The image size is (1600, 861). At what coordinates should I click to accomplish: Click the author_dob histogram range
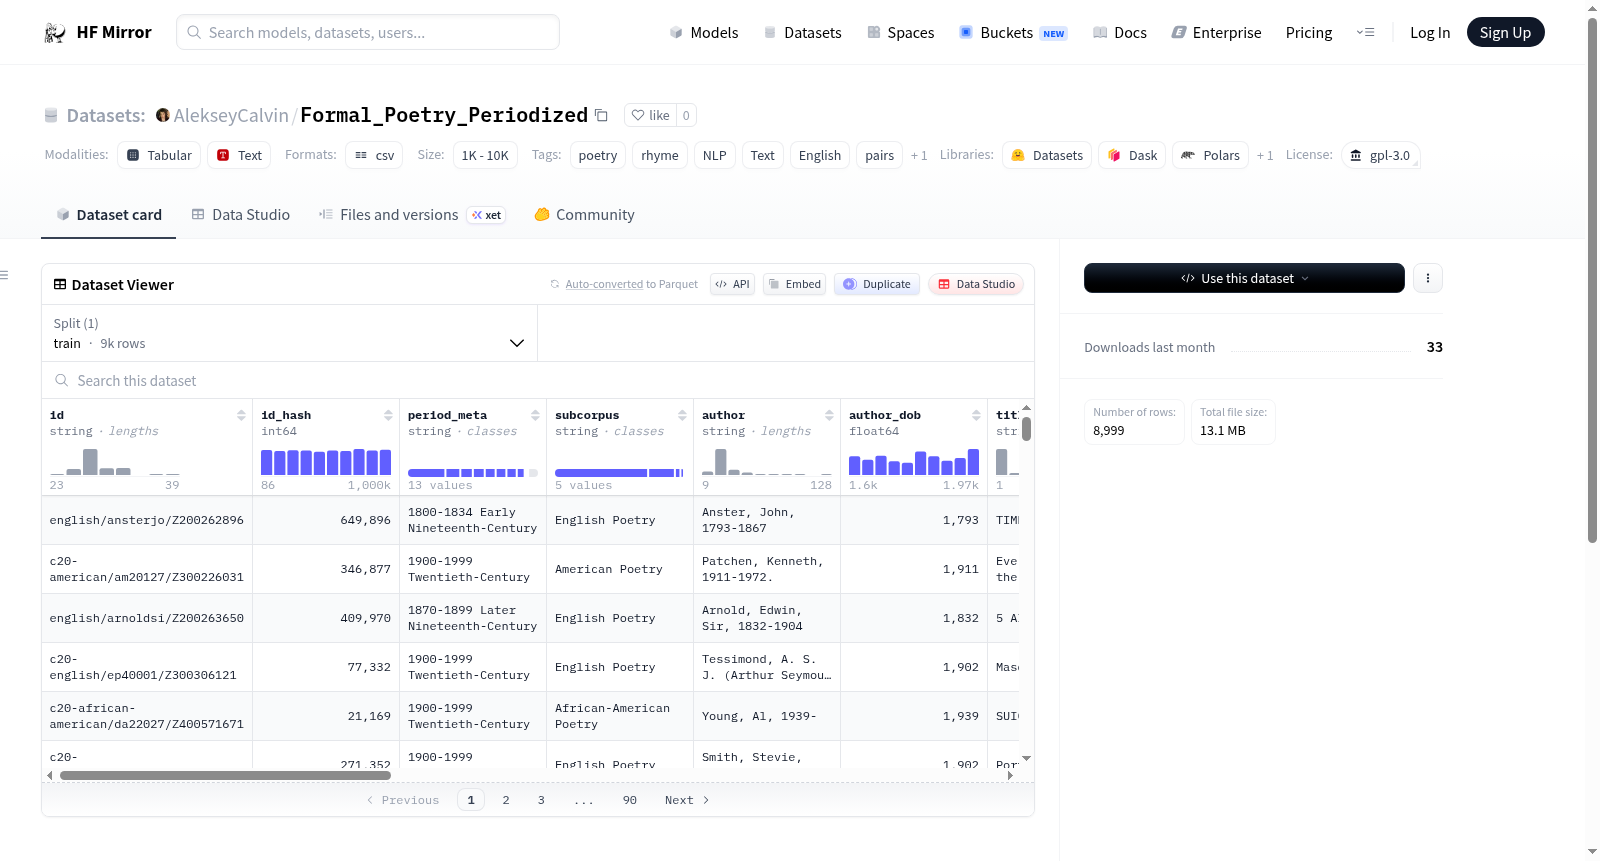pos(914,462)
